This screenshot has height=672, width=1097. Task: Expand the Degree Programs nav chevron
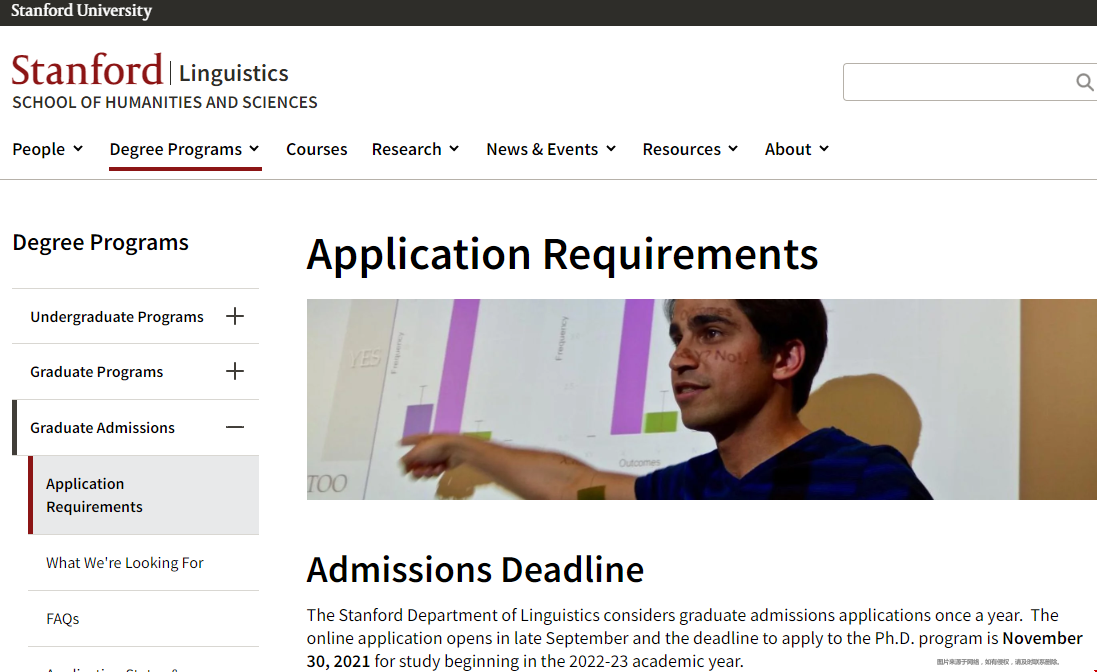[x=254, y=148]
